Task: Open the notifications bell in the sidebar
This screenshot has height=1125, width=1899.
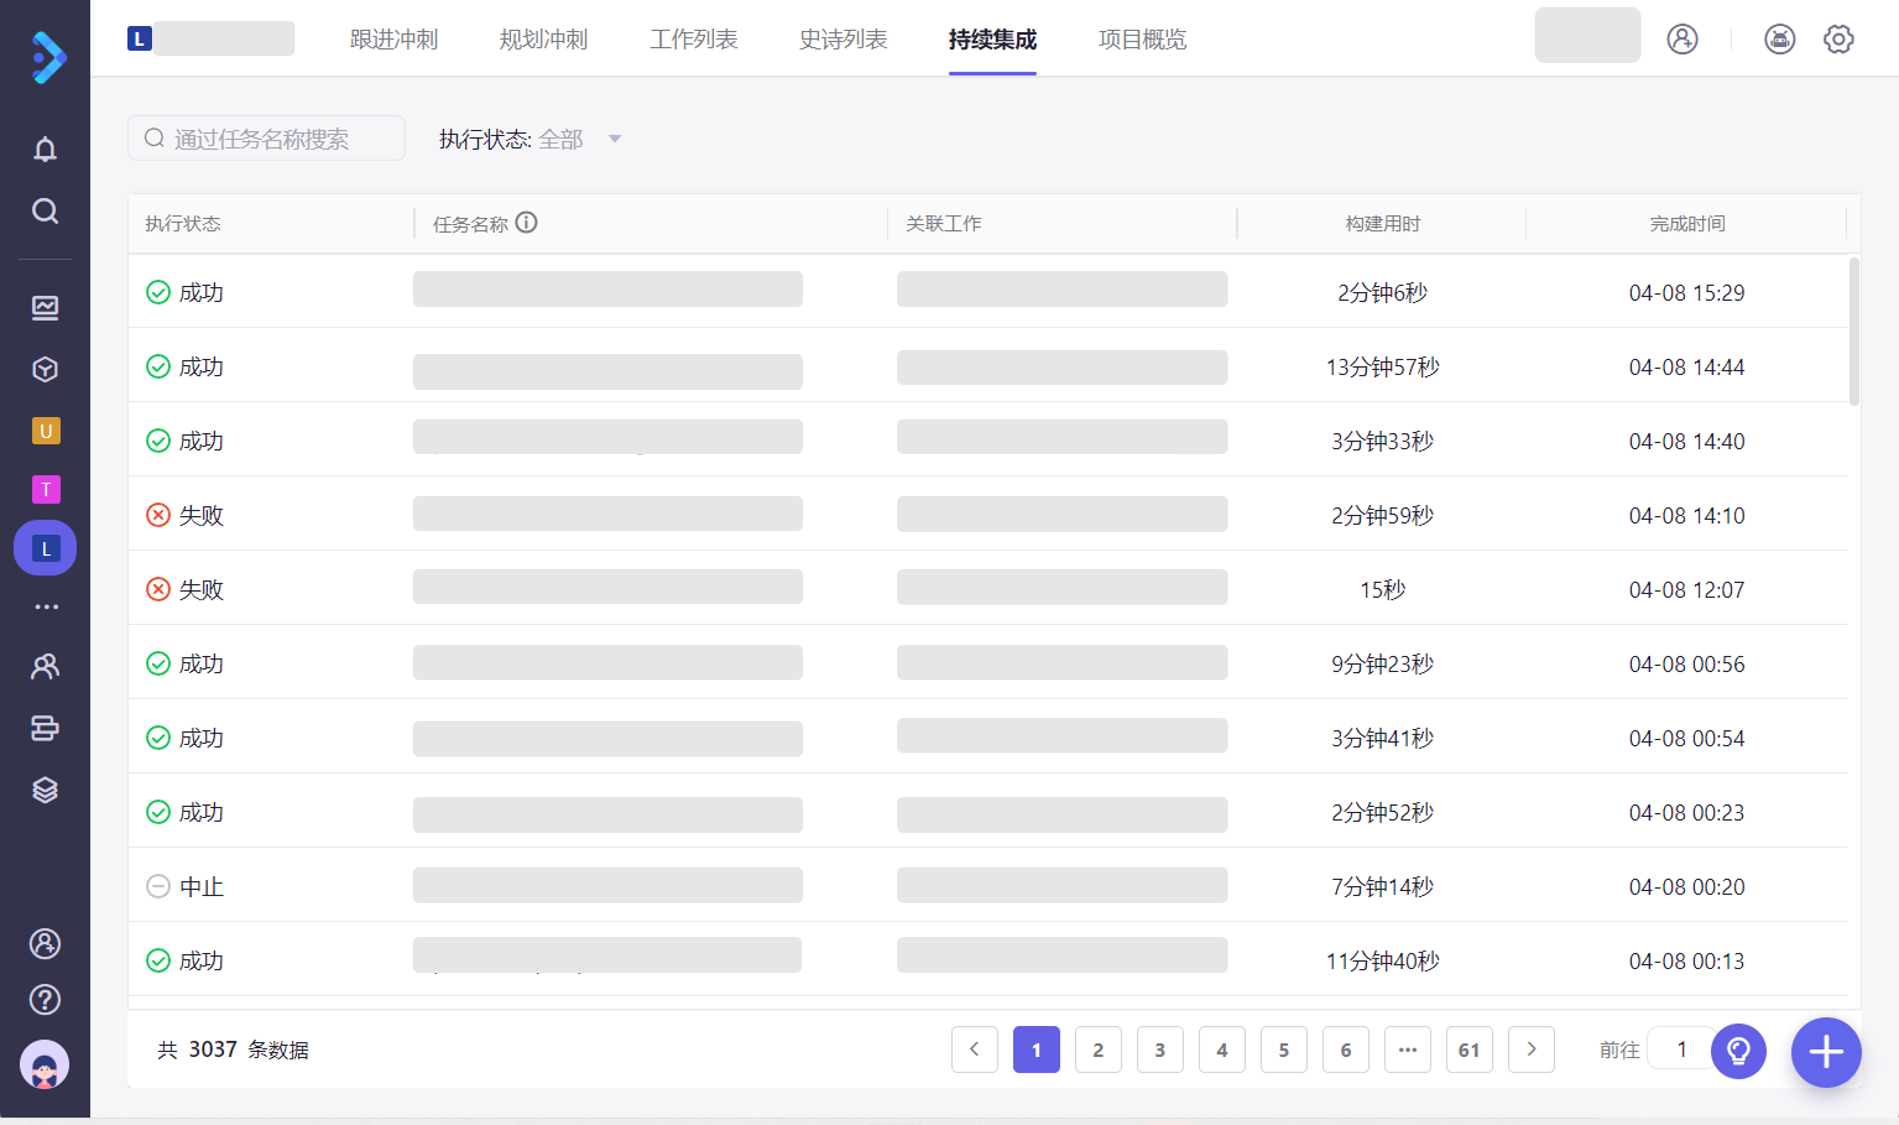Action: click(45, 148)
